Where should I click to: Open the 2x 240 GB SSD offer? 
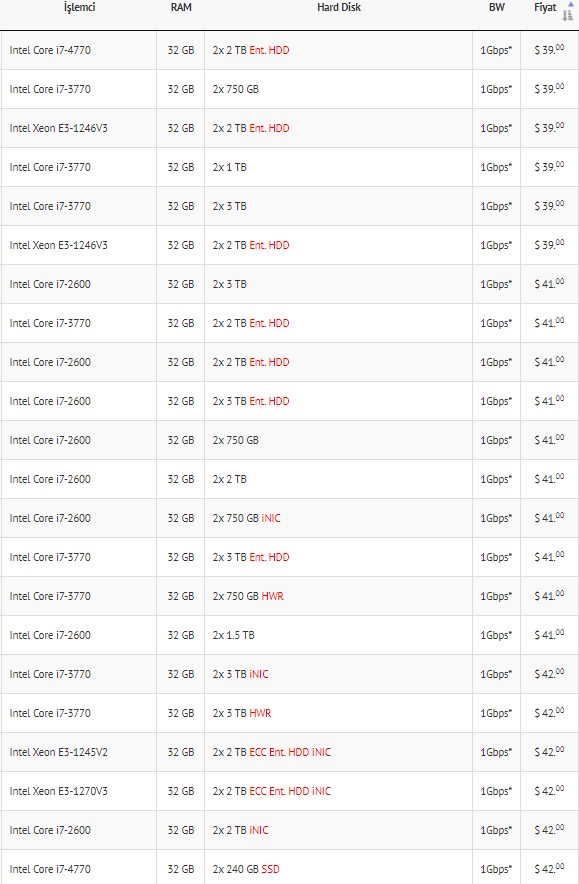click(x=289, y=869)
